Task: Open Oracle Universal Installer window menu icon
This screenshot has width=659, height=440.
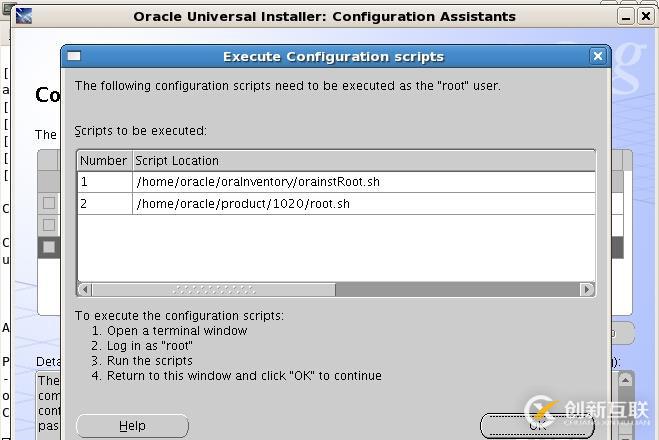Action: (x=24, y=16)
